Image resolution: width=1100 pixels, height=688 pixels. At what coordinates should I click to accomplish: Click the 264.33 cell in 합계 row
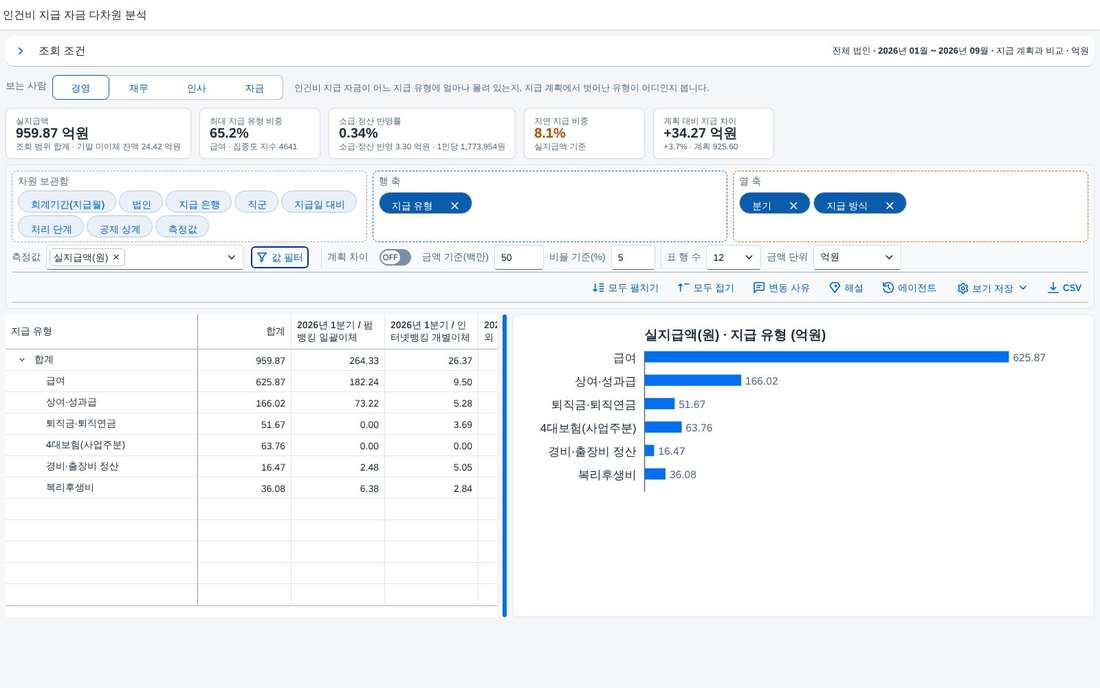point(337,360)
